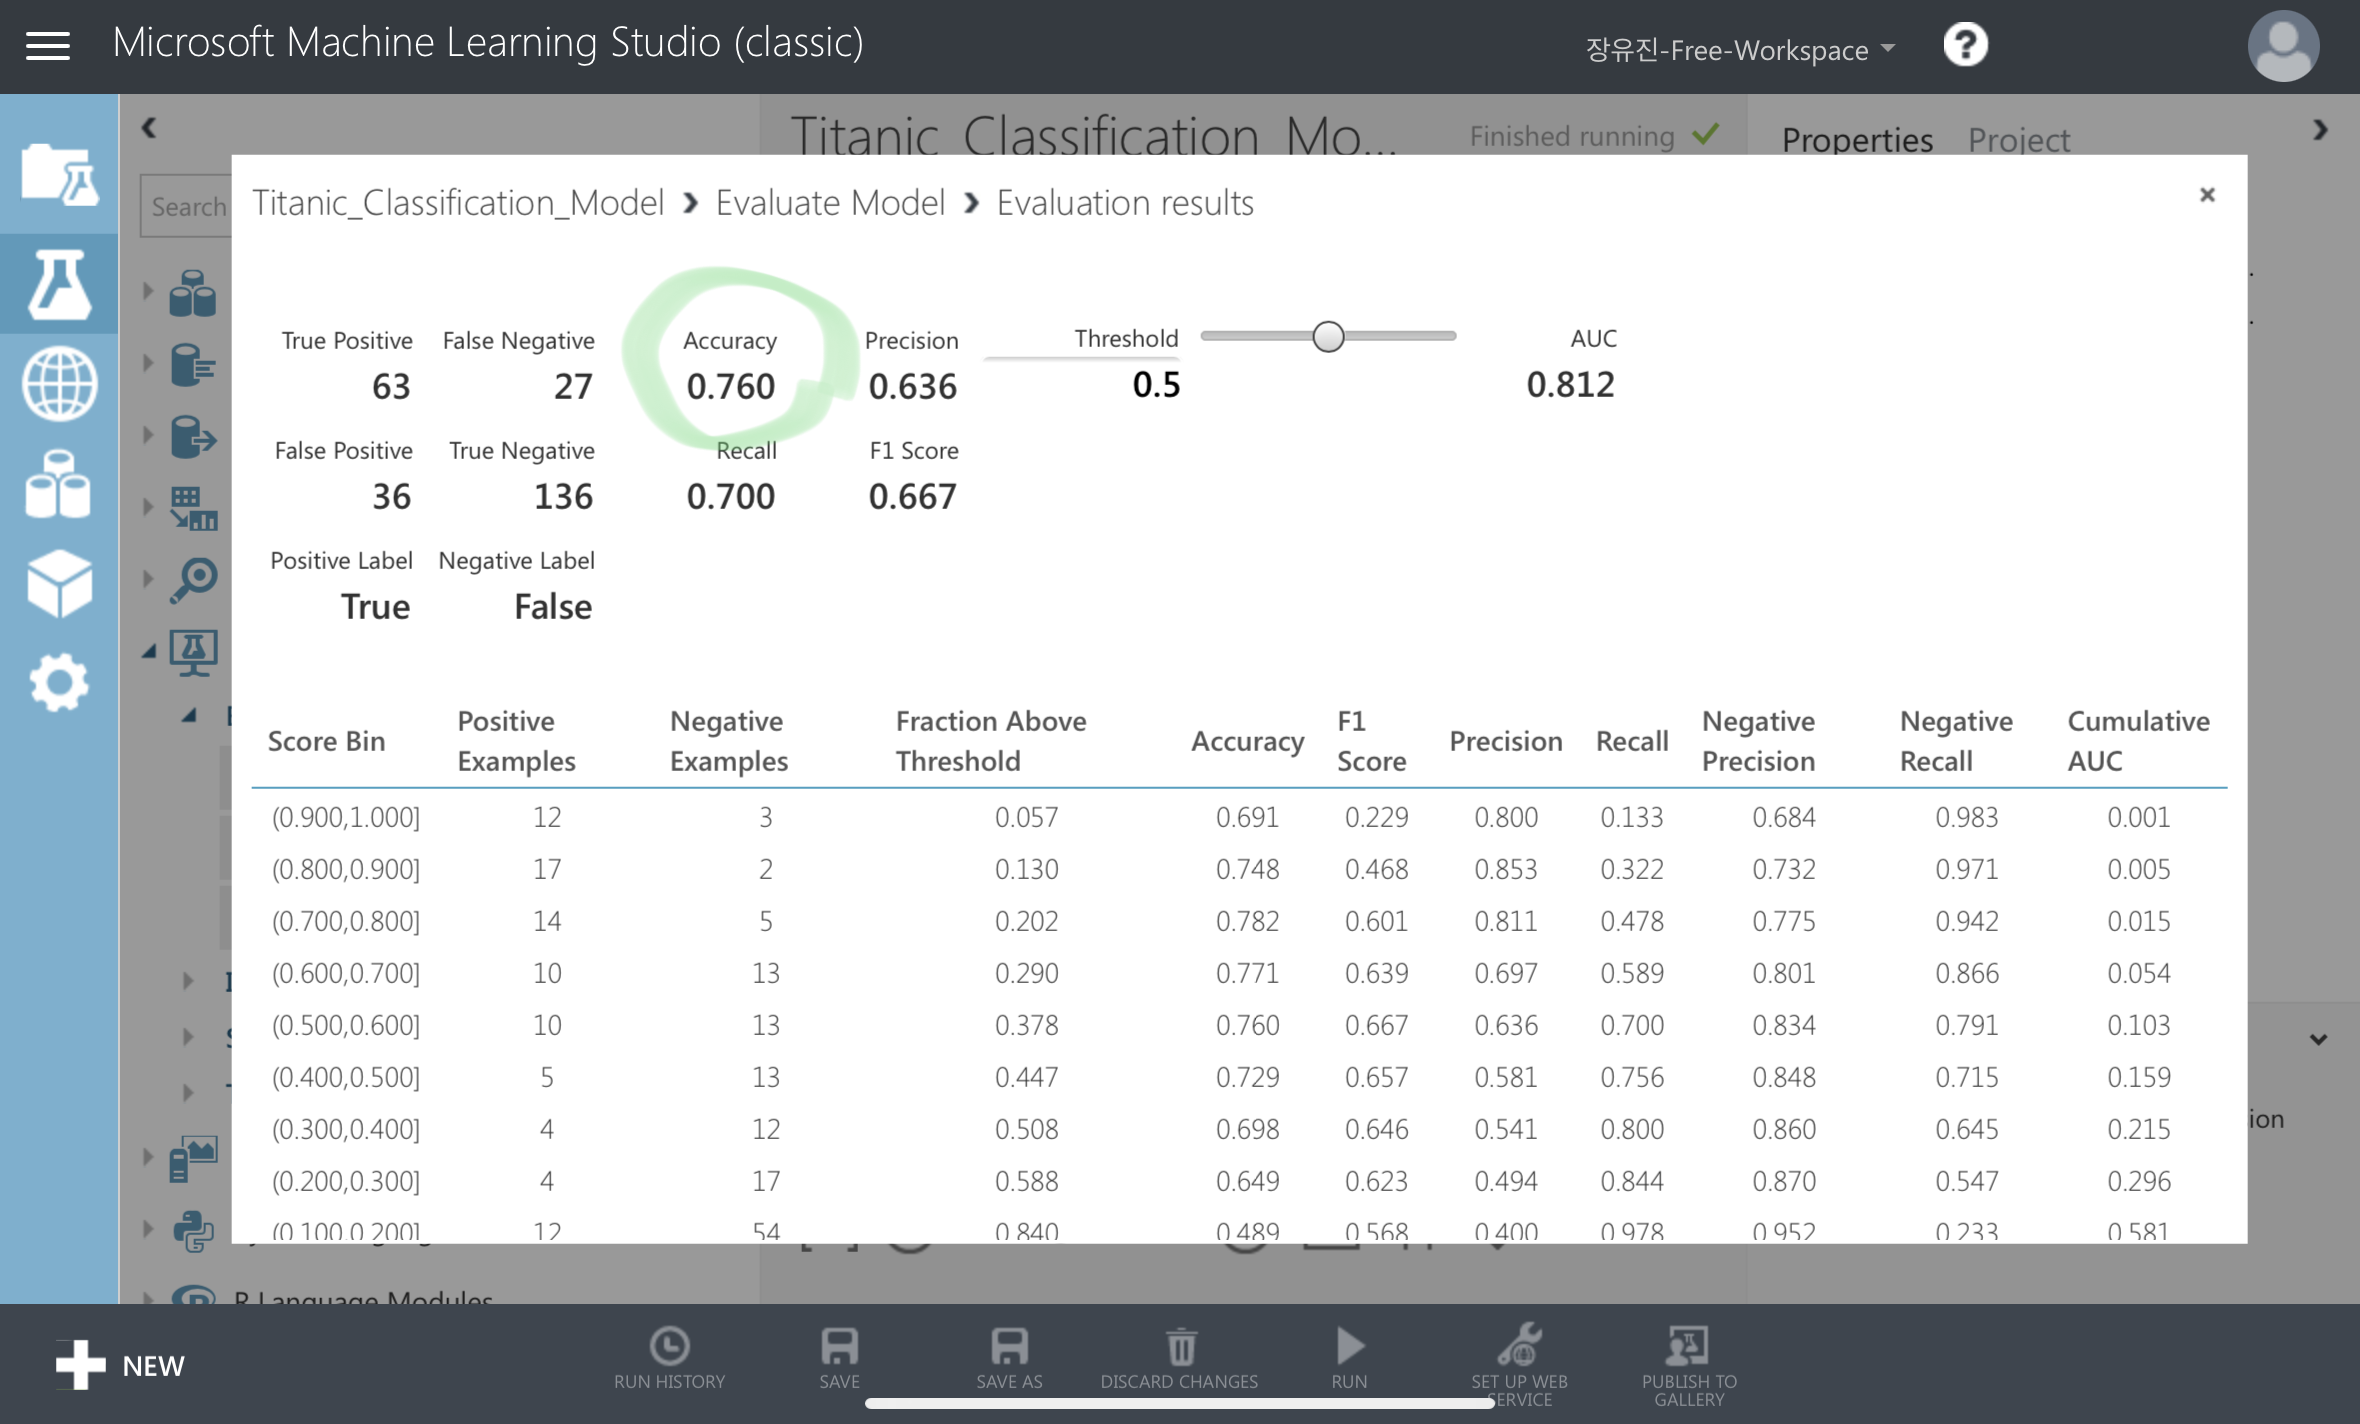Expand Python Language Modules arrow
This screenshot has width=2360, height=1424.
(148, 1228)
